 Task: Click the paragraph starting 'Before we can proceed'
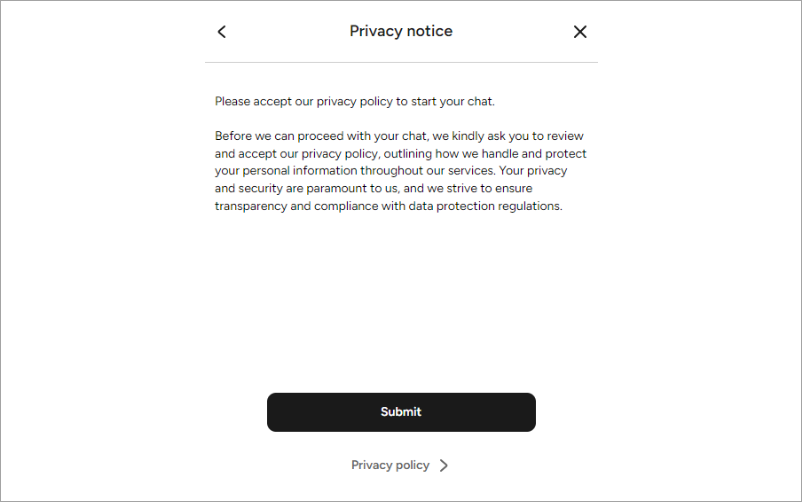point(400,171)
